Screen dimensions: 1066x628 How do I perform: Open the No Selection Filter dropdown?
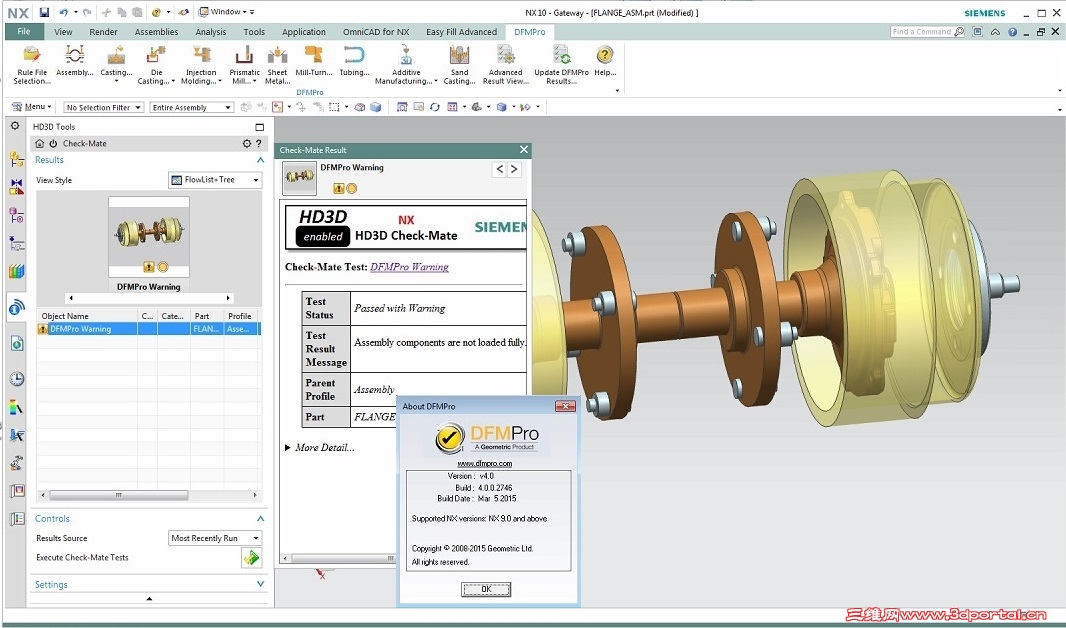coord(103,107)
